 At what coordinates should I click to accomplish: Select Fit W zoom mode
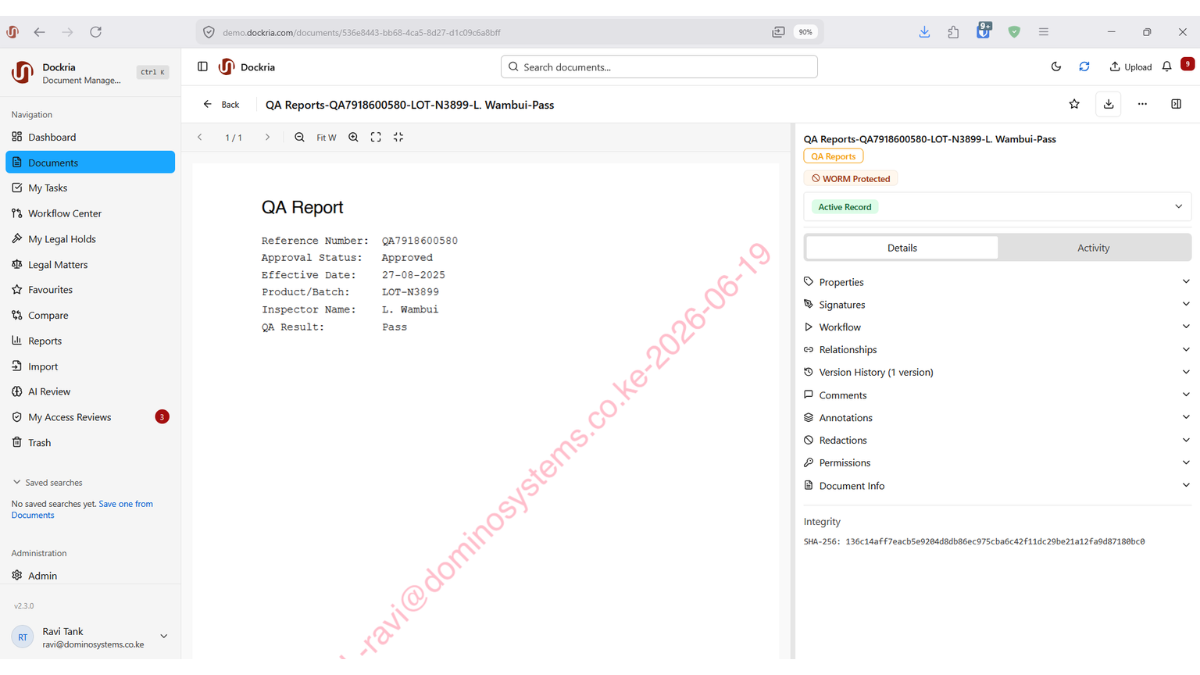[326, 138]
